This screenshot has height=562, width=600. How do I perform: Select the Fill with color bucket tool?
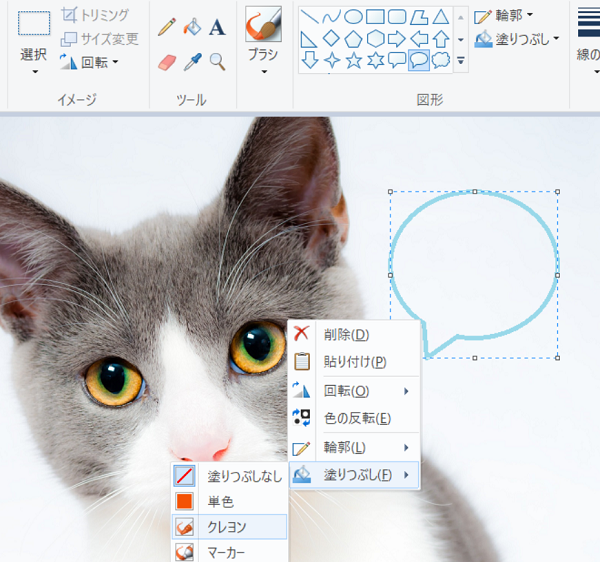pyautogui.click(x=192, y=27)
